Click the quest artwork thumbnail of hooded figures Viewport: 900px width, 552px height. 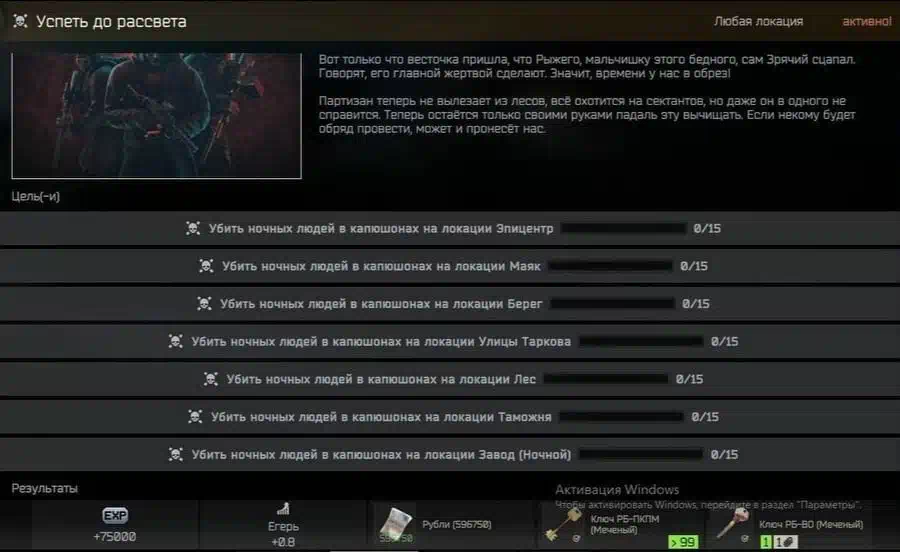[x=156, y=116]
